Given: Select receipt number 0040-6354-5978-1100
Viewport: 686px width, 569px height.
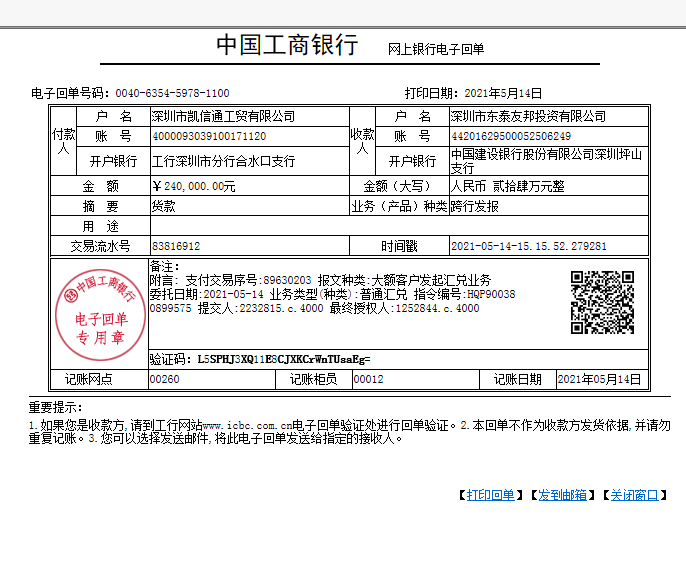Looking at the screenshot, I should coord(172,93).
